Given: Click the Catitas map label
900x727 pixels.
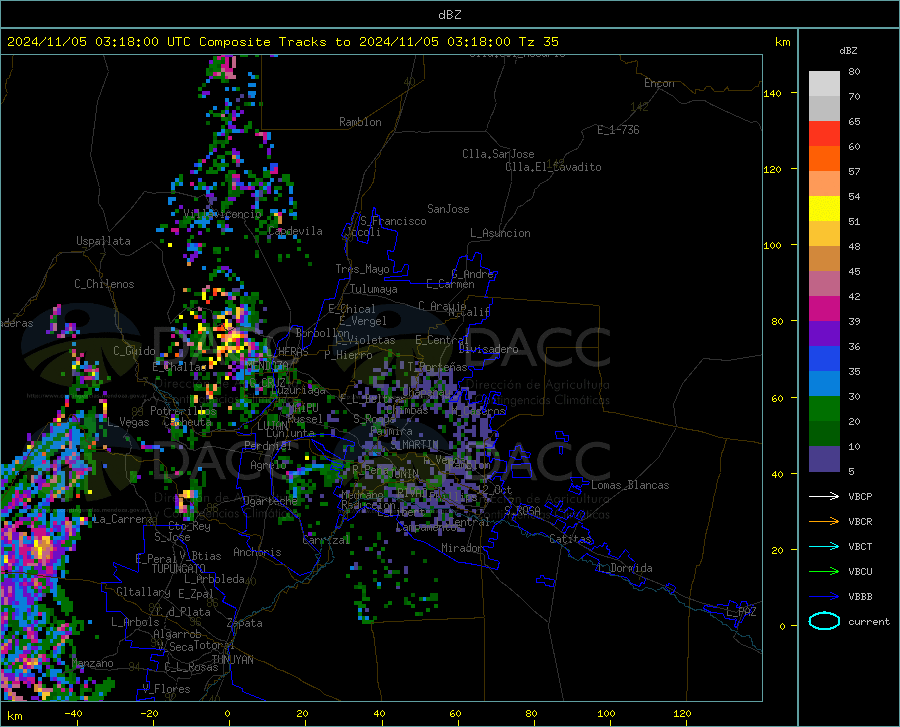Looking at the screenshot, I should pos(570,539).
